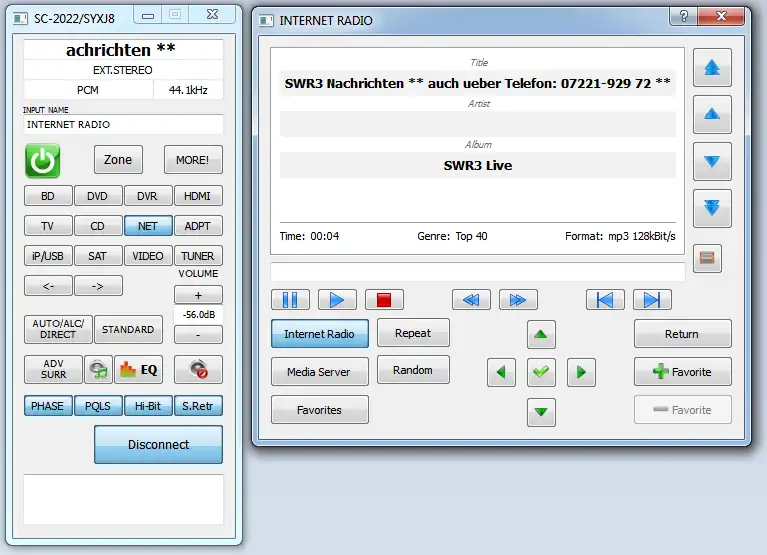The height and width of the screenshot is (555, 767).
Task: Decrease volume with minus button
Action: pos(198,335)
